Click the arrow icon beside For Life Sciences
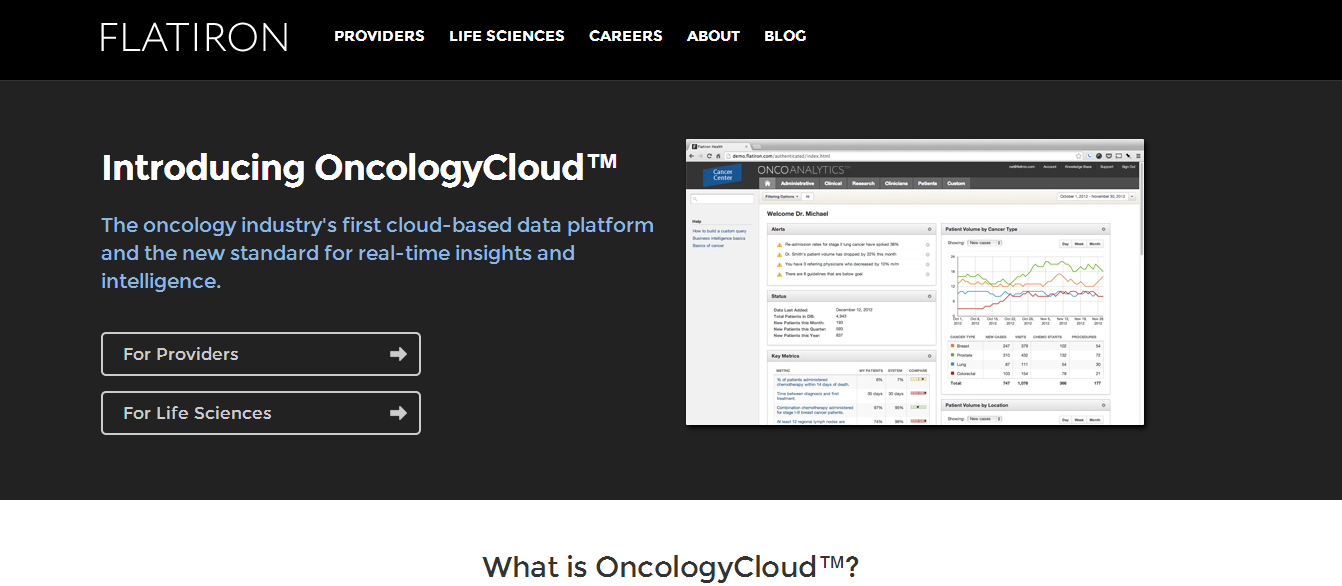 (x=398, y=413)
